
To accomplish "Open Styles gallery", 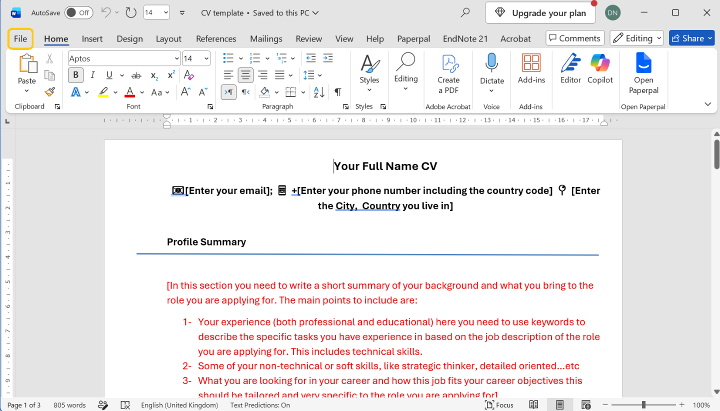I will click(369, 73).
